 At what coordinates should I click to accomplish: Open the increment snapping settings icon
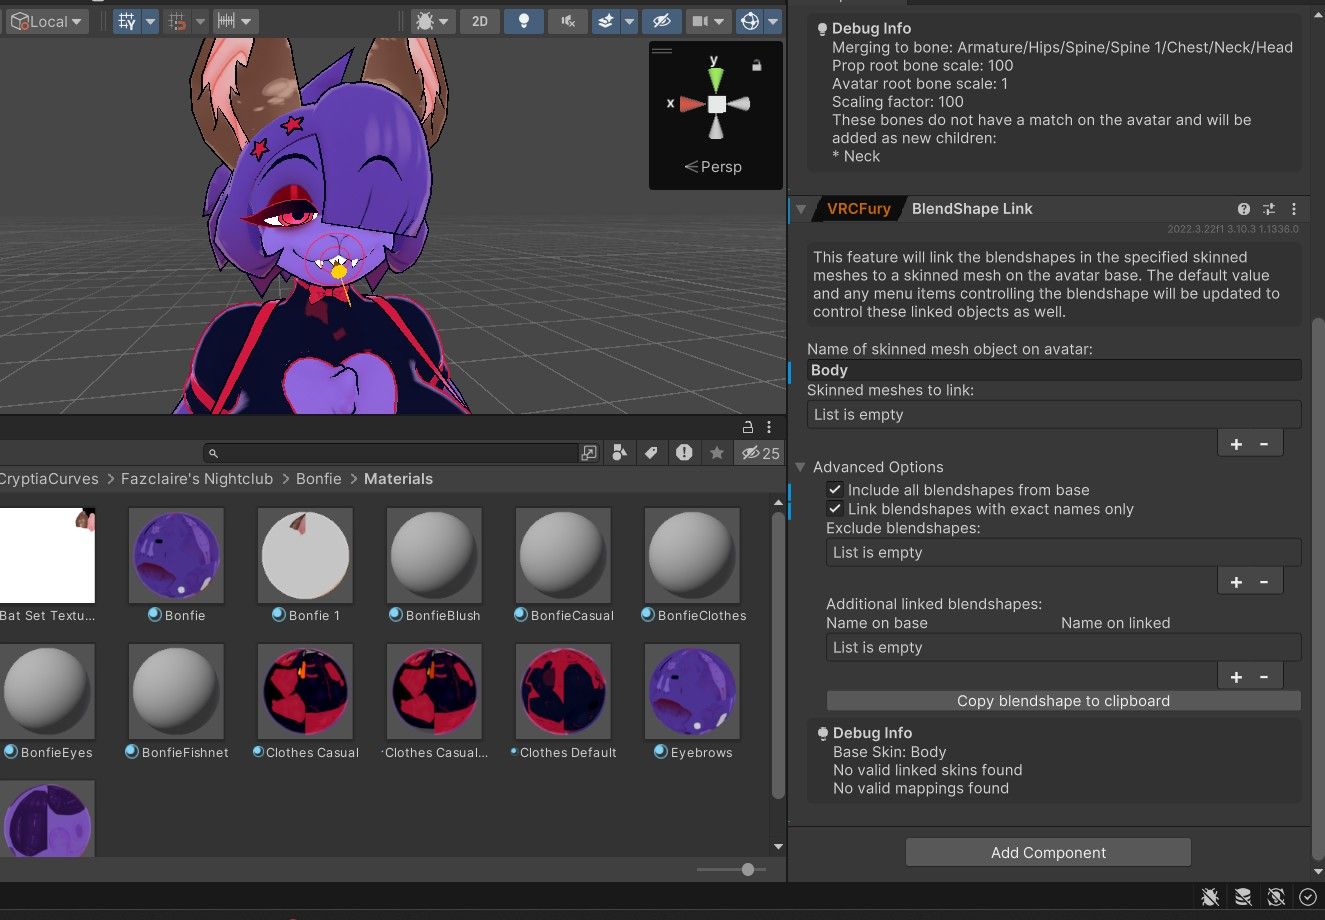(x=226, y=21)
